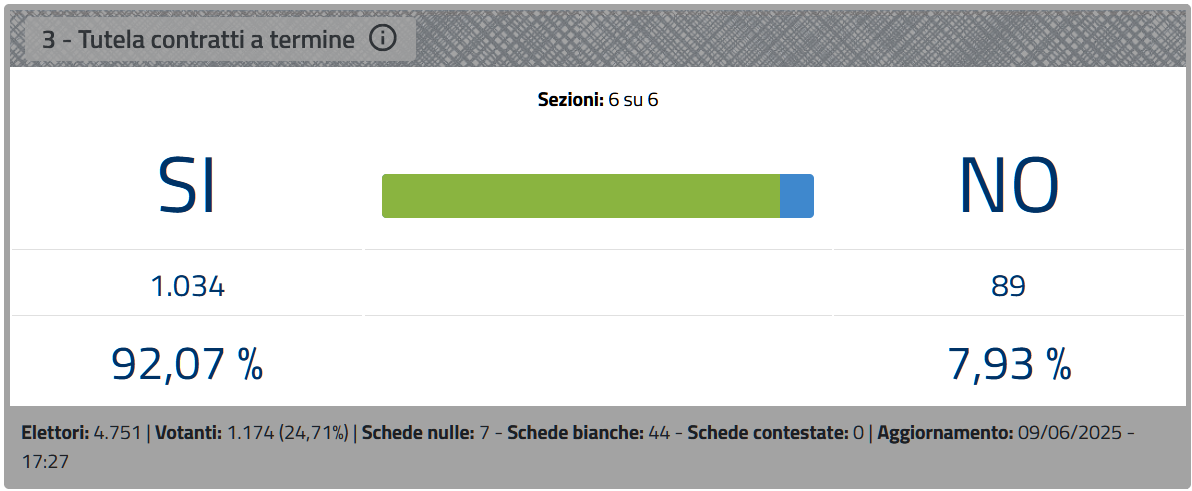Click the blue NO portion of bar
The height and width of the screenshot is (491, 1192).
(x=797, y=196)
